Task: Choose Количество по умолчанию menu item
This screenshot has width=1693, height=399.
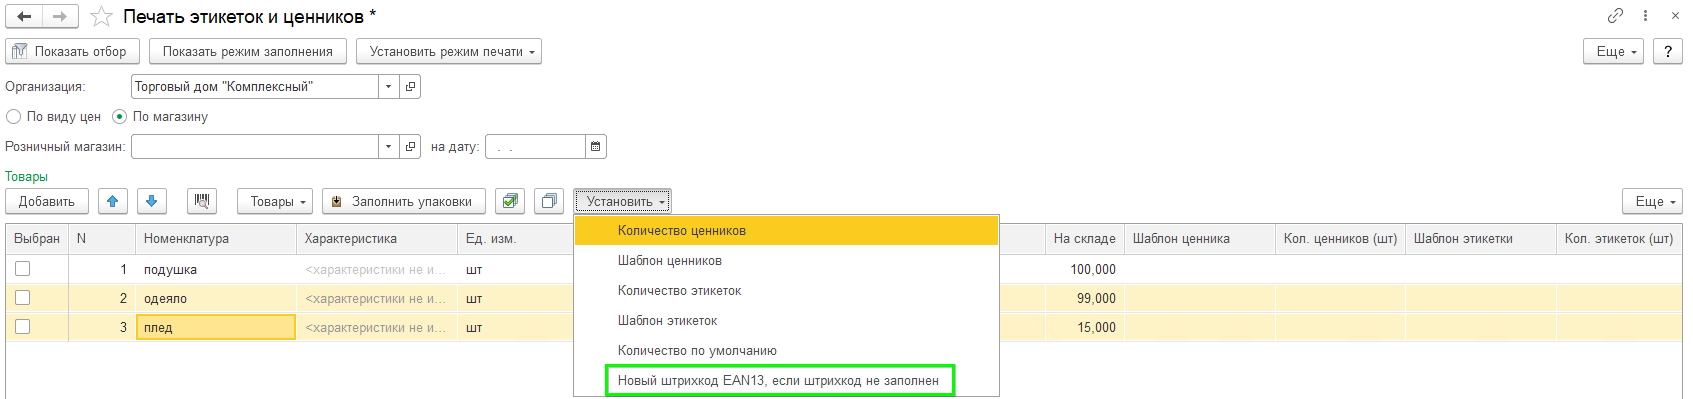Action: (x=786, y=351)
